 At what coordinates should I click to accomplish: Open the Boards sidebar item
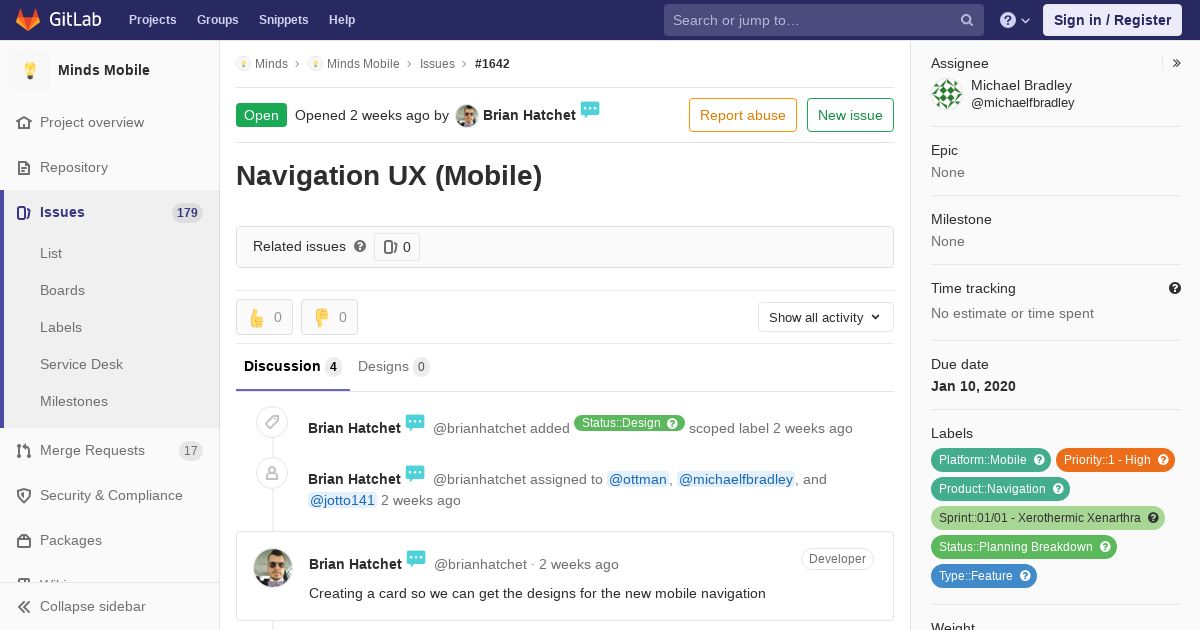tap(62, 290)
